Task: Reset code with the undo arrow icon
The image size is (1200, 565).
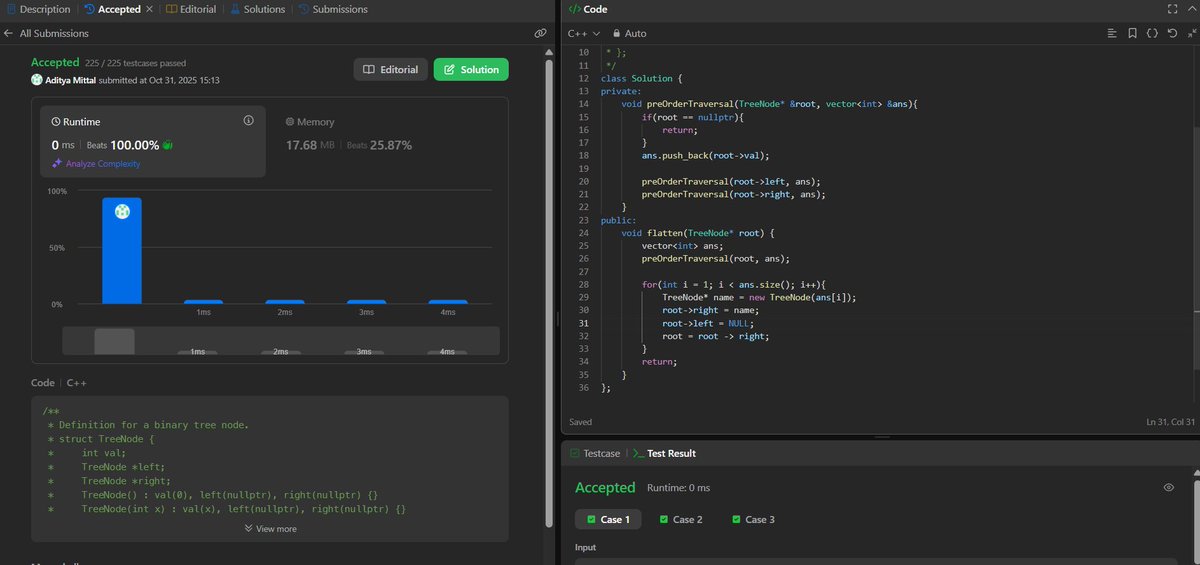Action: [1172, 33]
